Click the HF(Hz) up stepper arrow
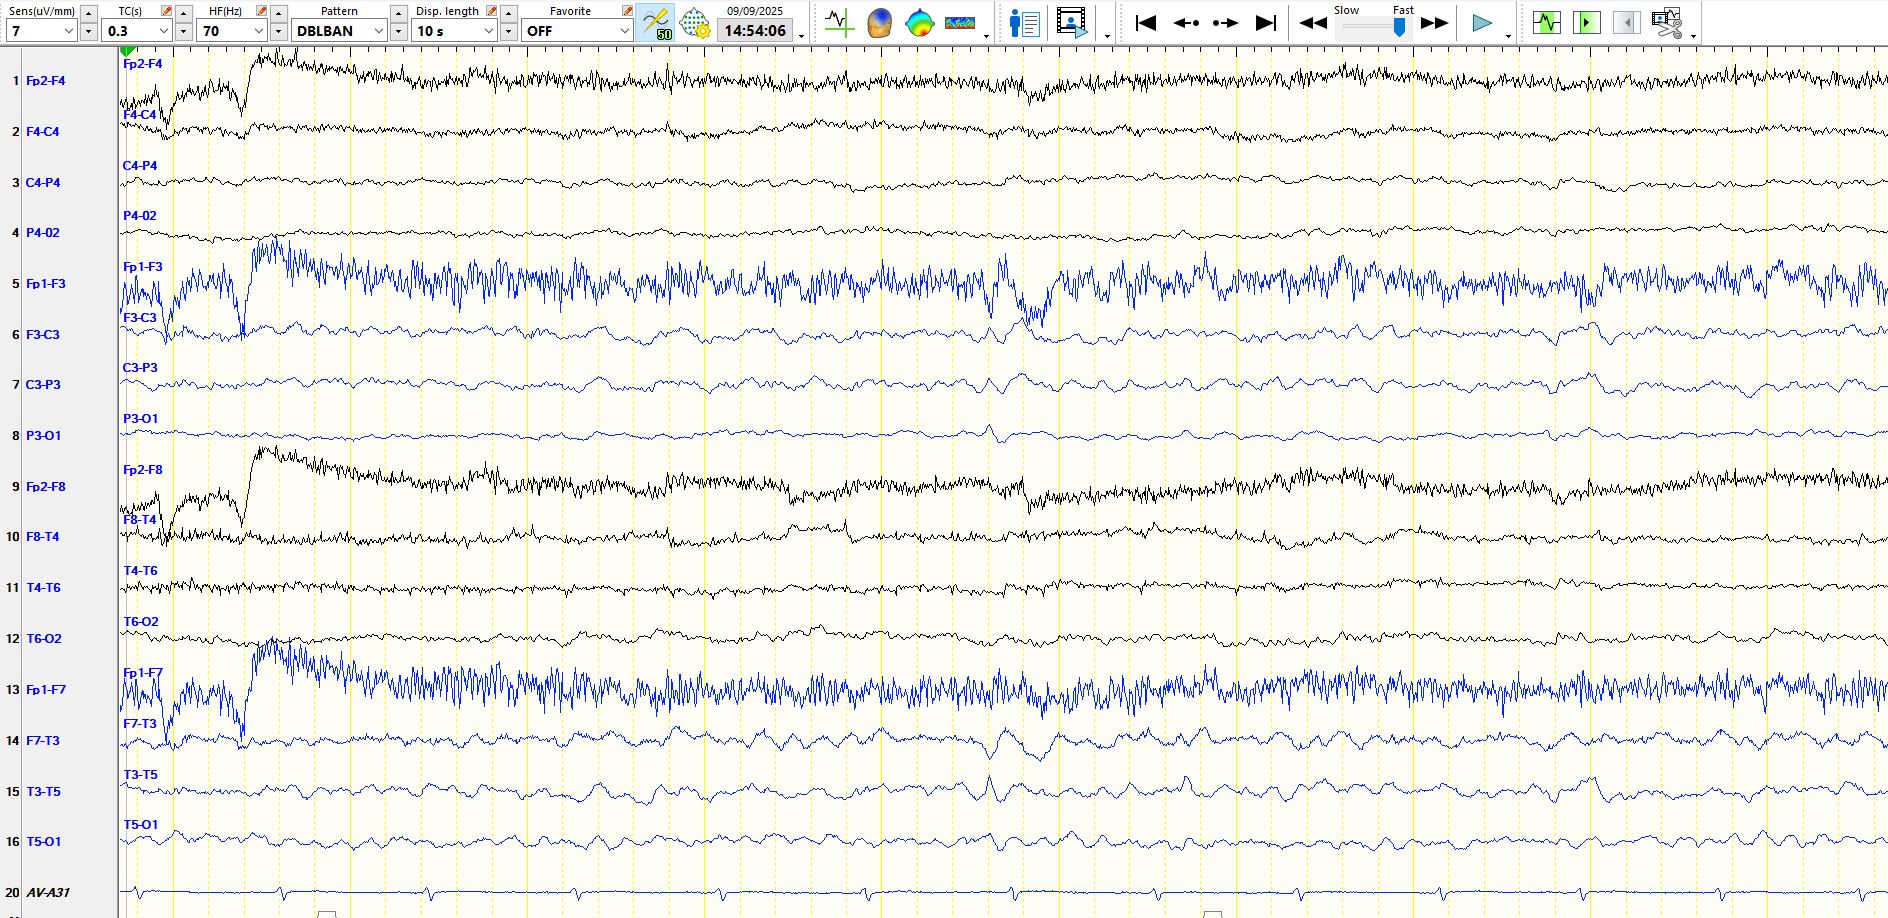The width and height of the screenshot is (1888, 918). coord(279,13)
